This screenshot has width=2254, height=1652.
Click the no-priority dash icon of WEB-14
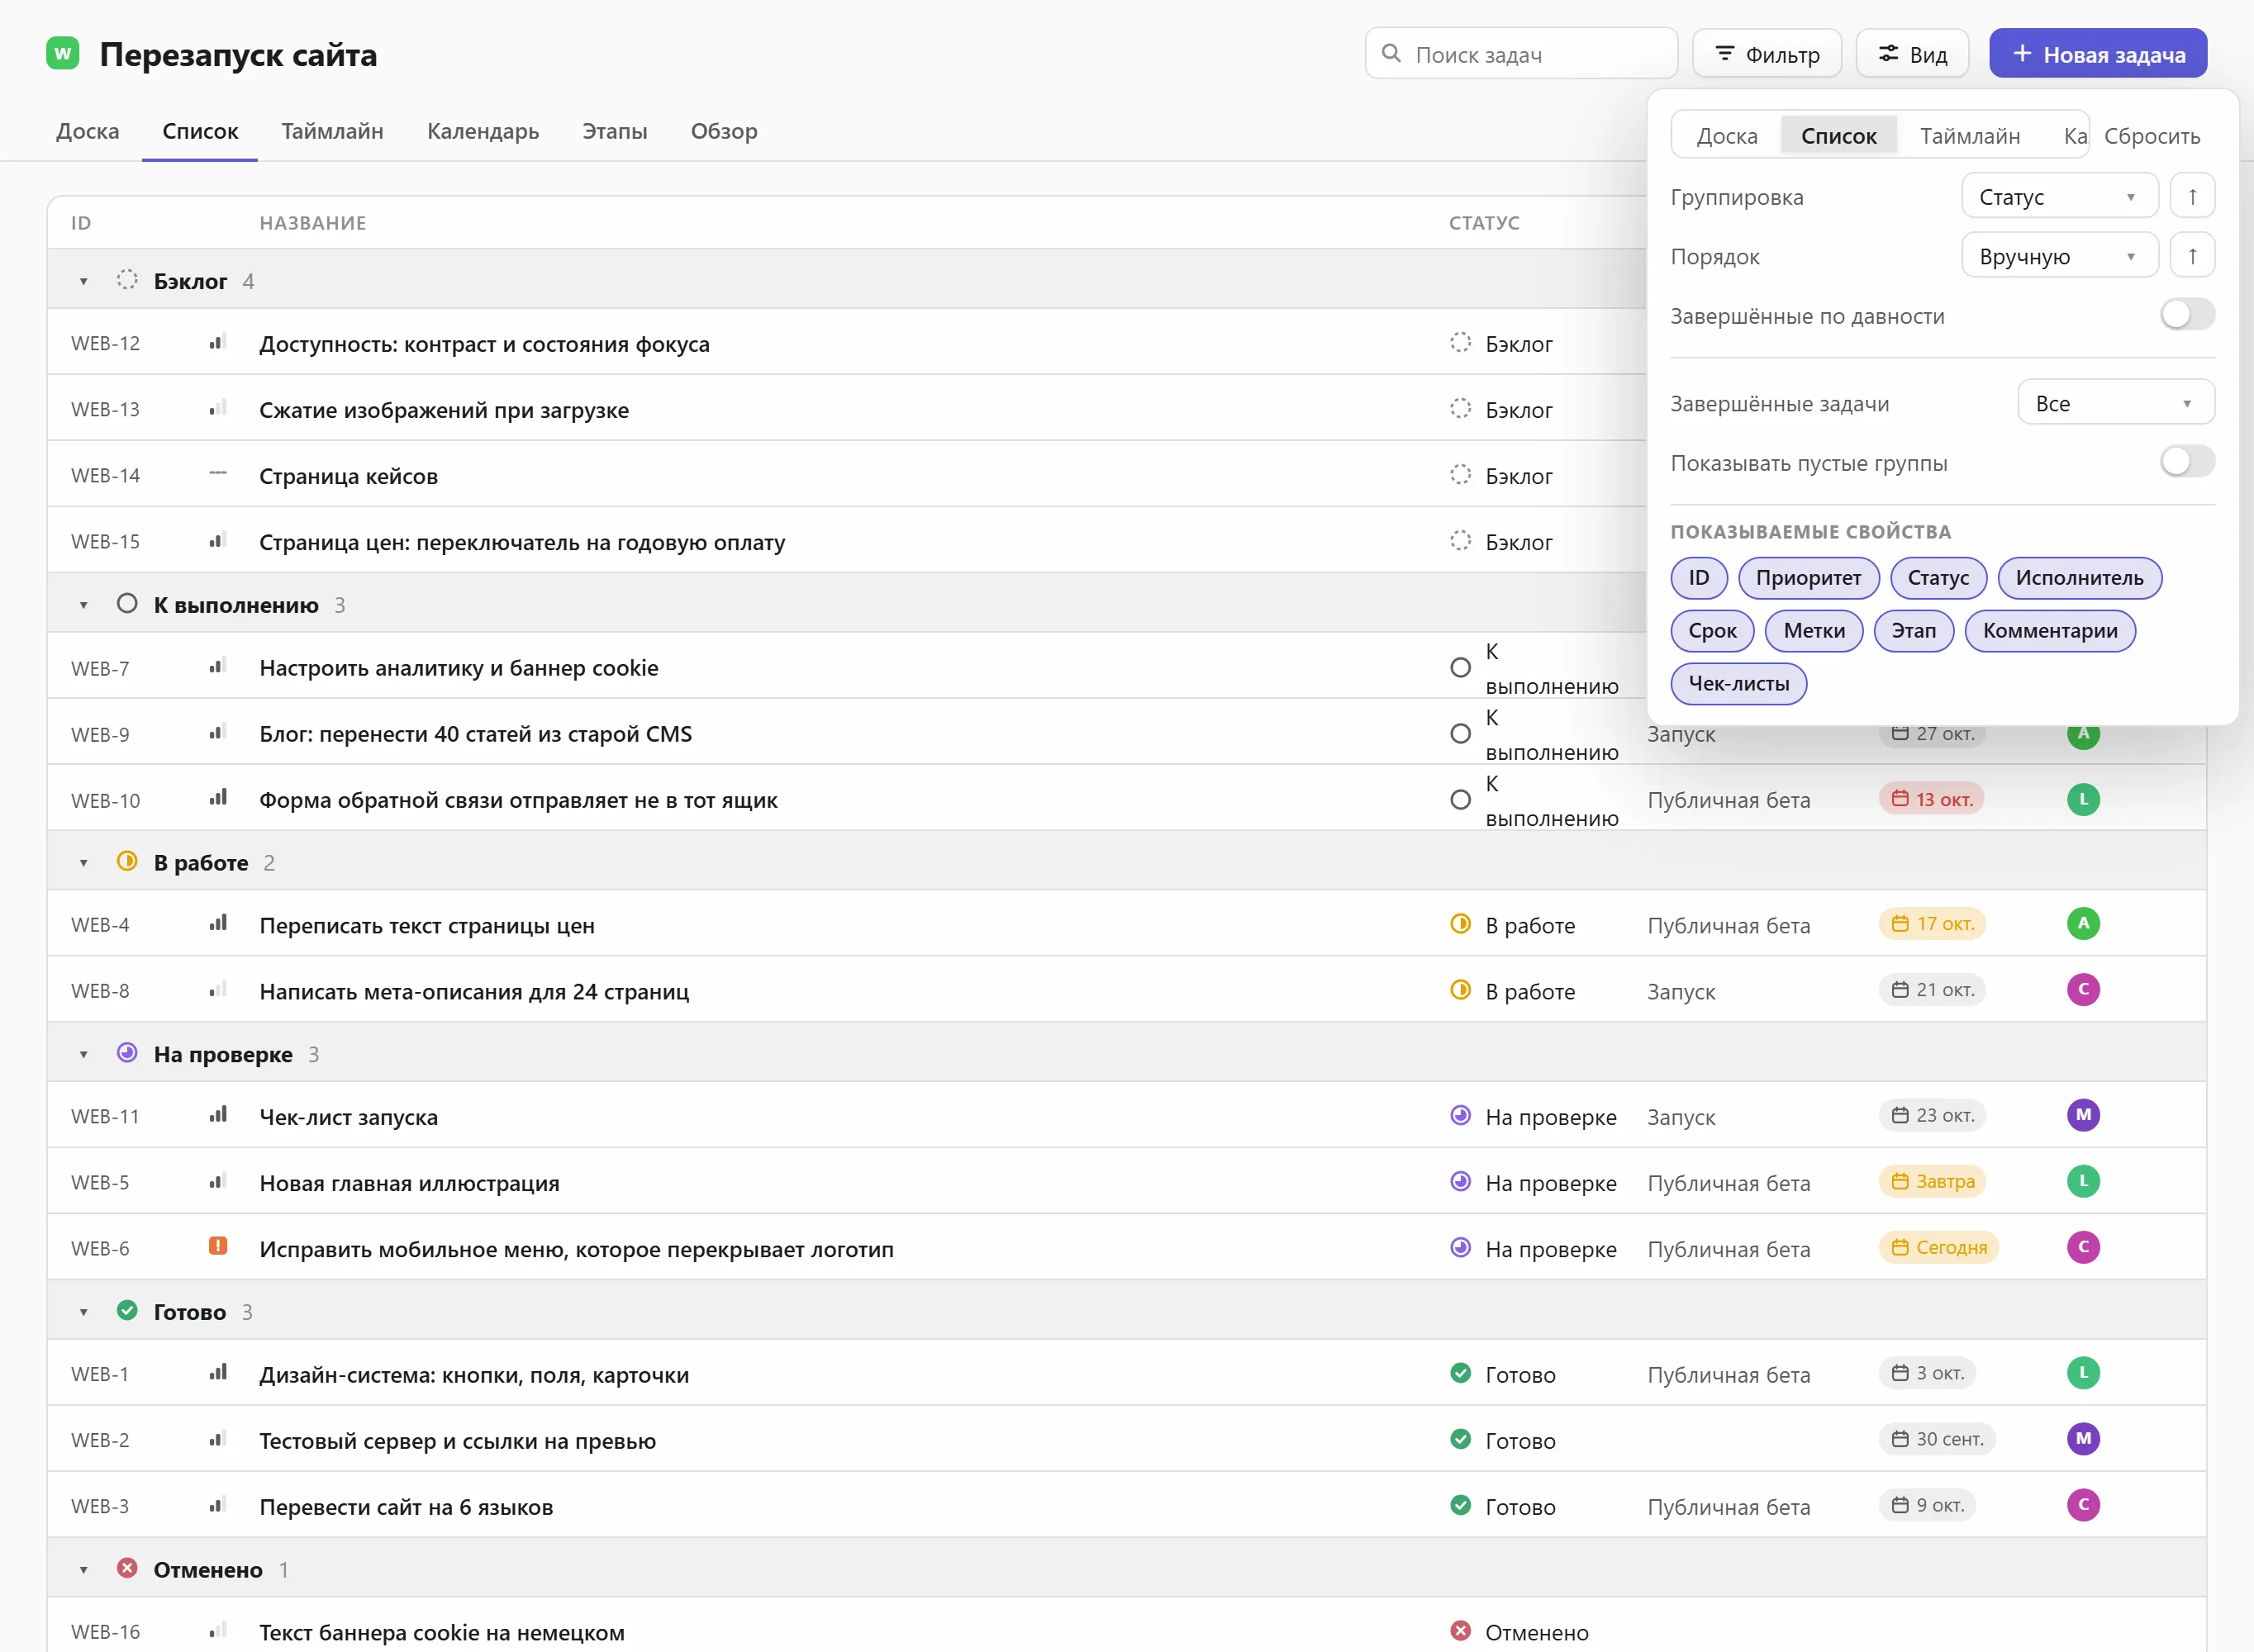click(x=217, y=474)
